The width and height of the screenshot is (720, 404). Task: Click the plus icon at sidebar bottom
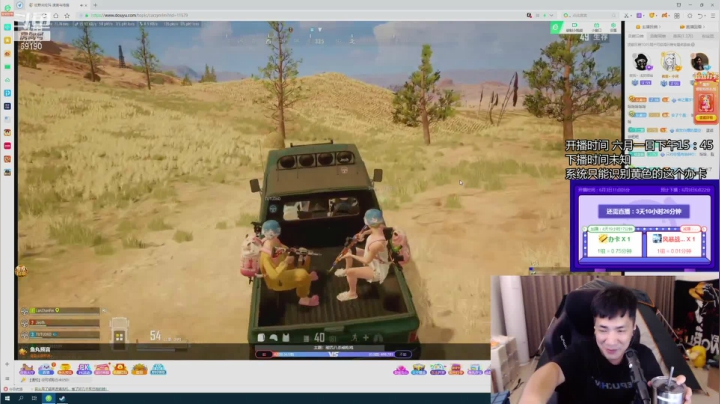(x=7, y=365)
